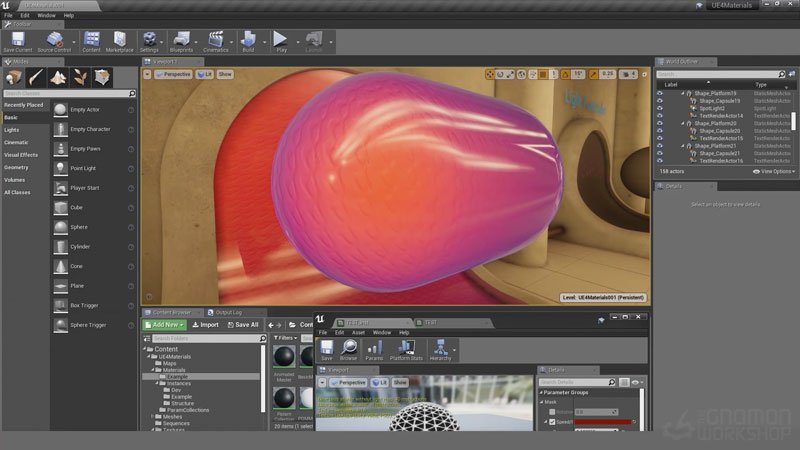Toggle visibility of SpotLight2 in outliner
Image resolution: width=800 pixels, height=450 pixels.
660,109
